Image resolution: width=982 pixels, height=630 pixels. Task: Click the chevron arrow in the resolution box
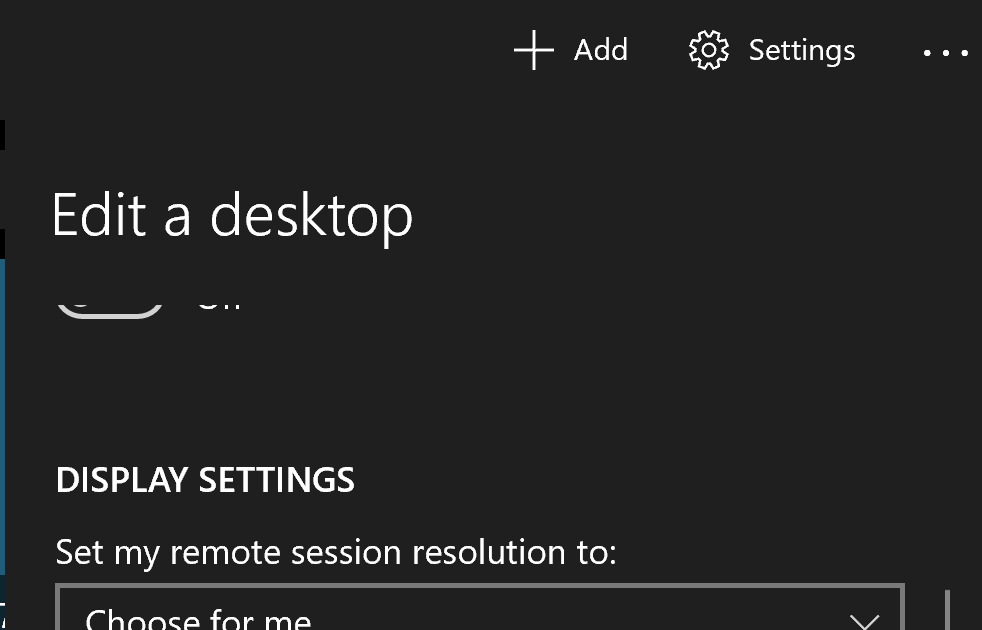click(x=862, y=619)
